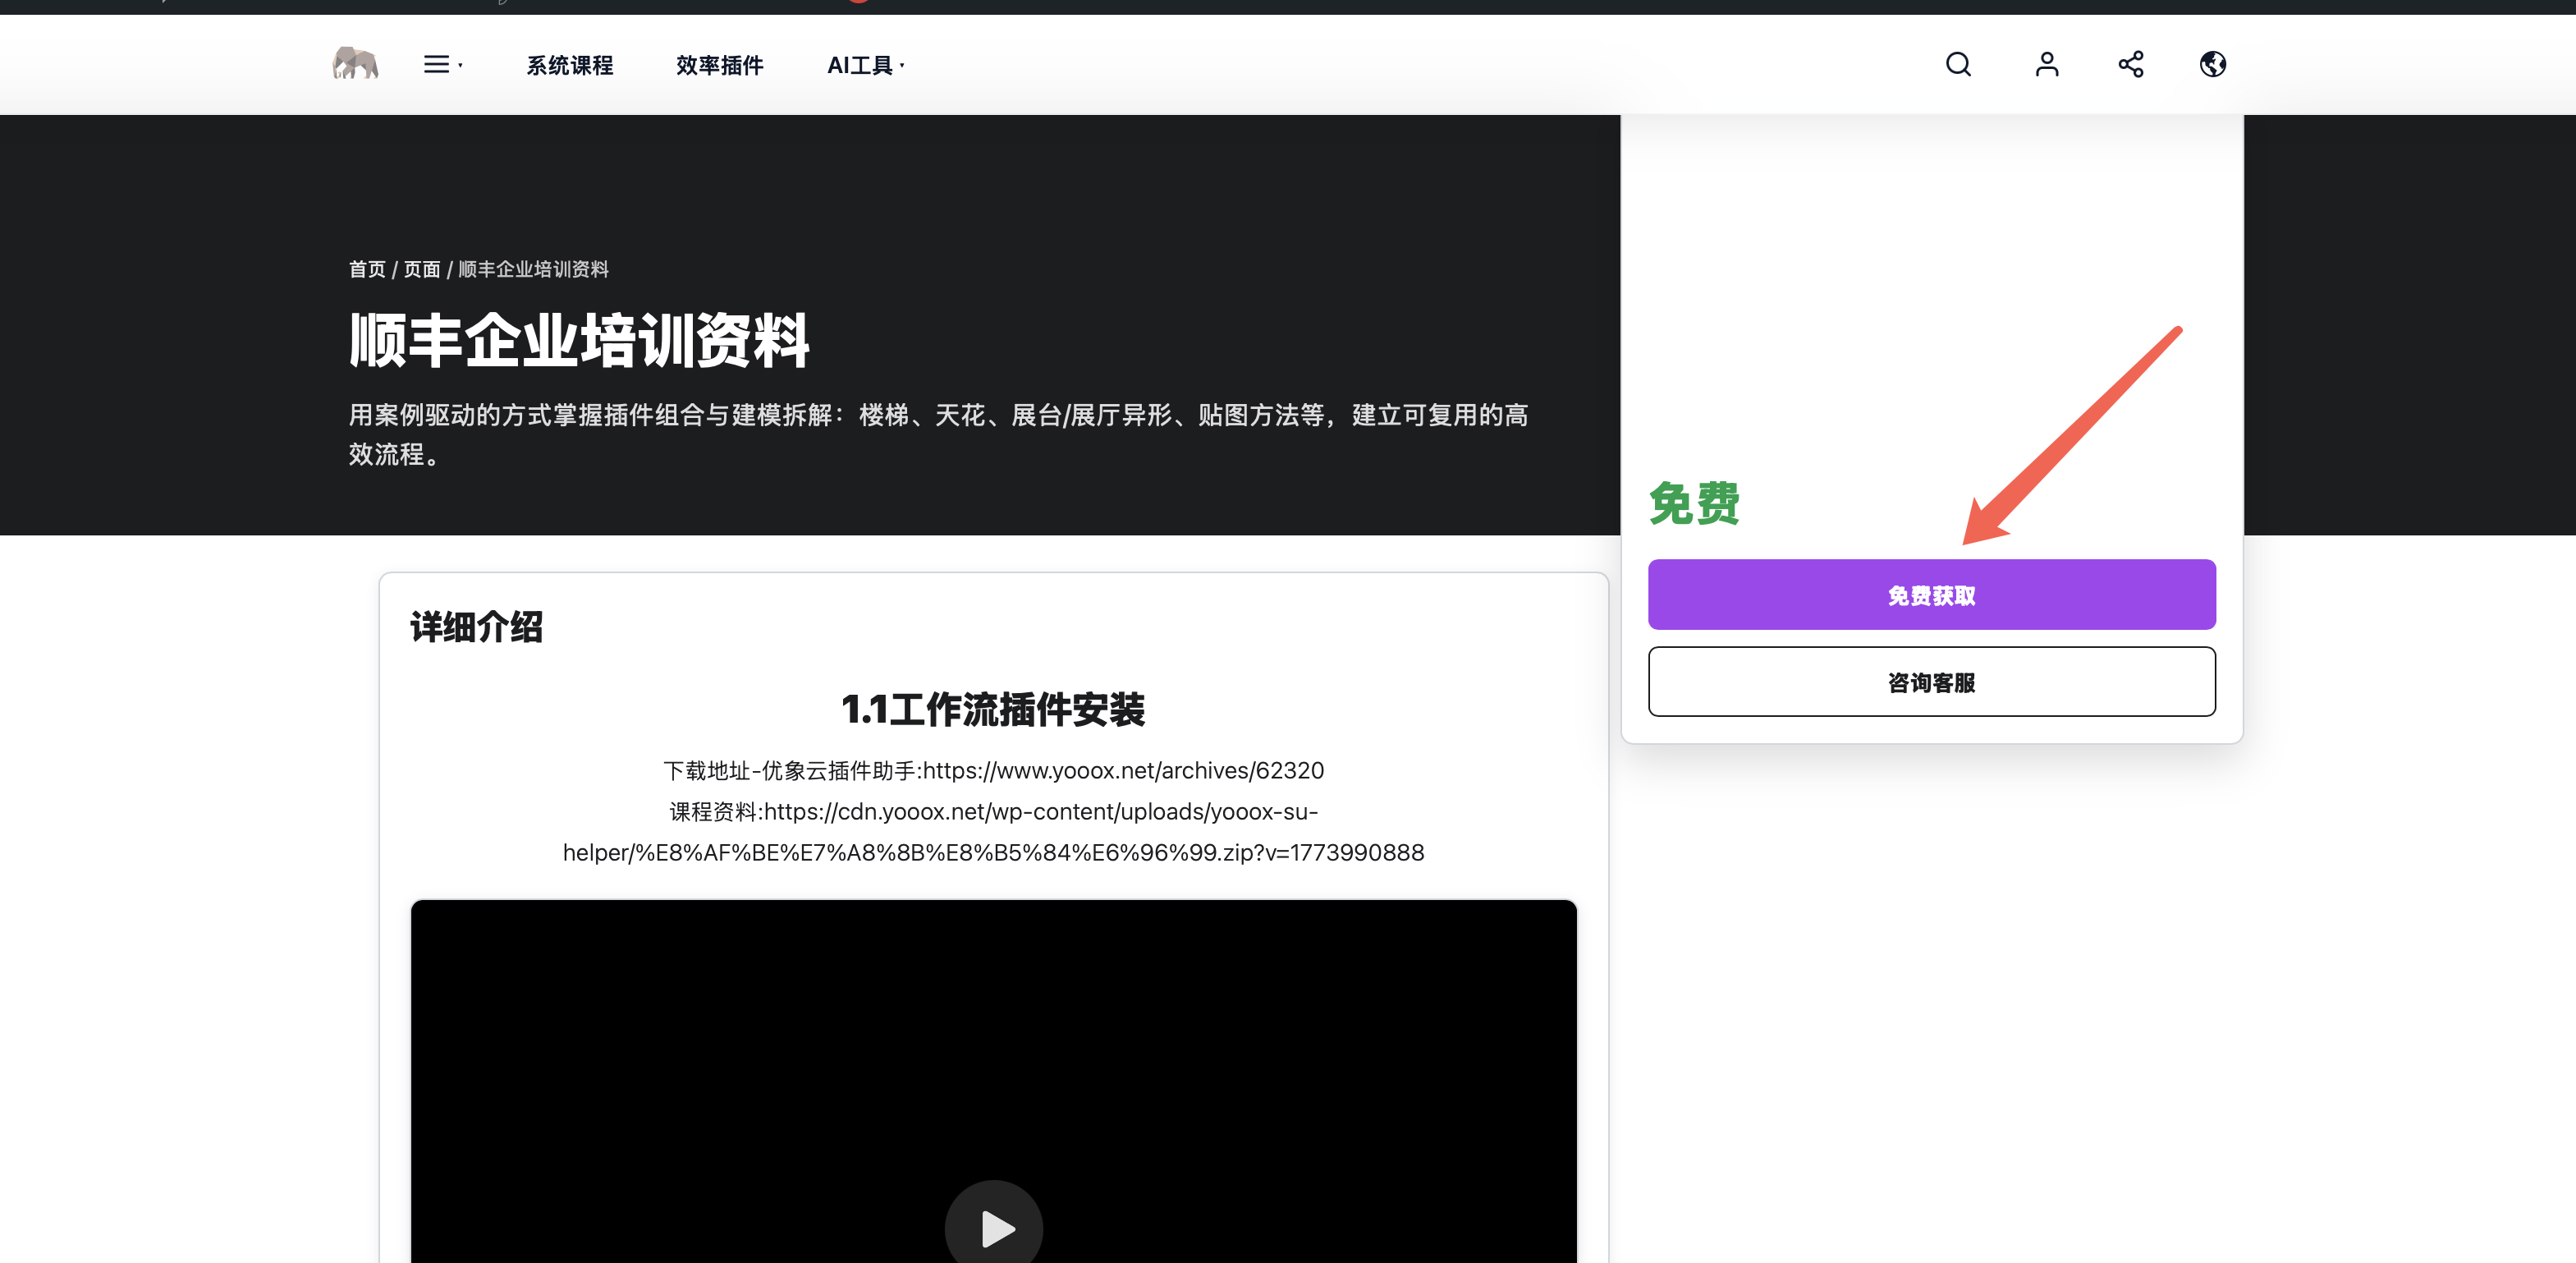The image size is (2576, 1263).
Task: Click the search magnifier icon
Action: coord(1958,64)
